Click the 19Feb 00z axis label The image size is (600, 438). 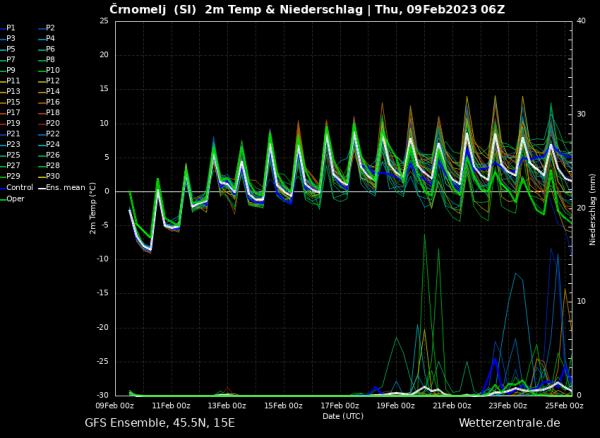point(396,406)
